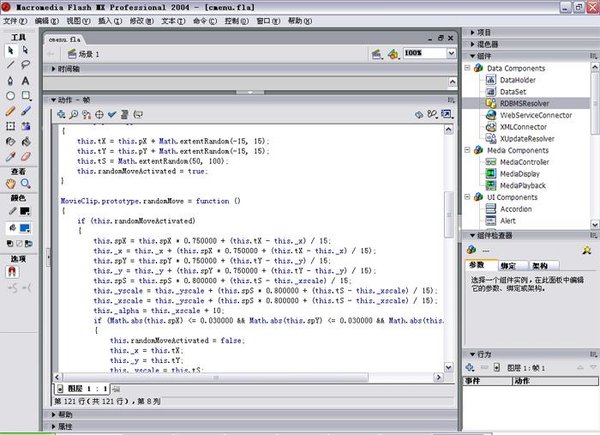Viewport: 600px width, 435px height.
Task: Click the fill color swatch
Action: pos(24,228)
